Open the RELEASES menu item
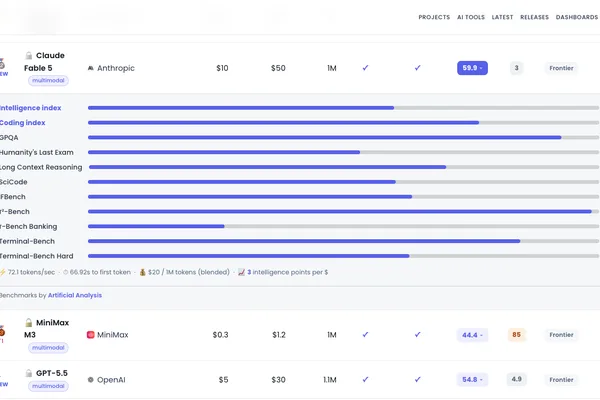Image resolution: width=600 pixels, height=400 pixels. (534, 17)
